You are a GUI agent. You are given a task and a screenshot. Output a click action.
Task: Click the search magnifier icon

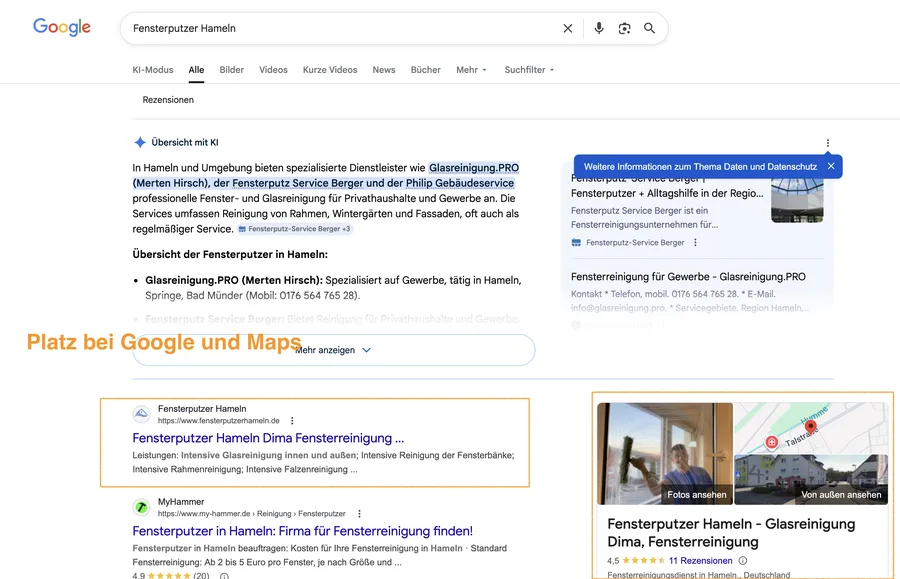point(650,28)
